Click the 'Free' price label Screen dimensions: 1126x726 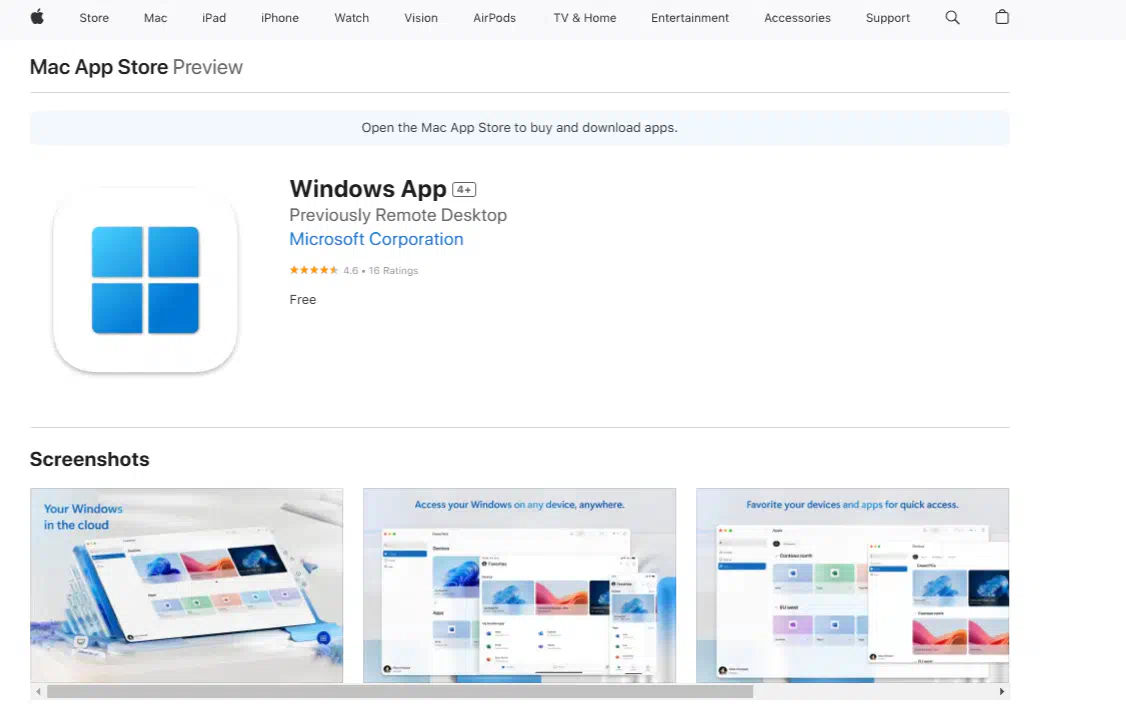click(x=302, y=299)
